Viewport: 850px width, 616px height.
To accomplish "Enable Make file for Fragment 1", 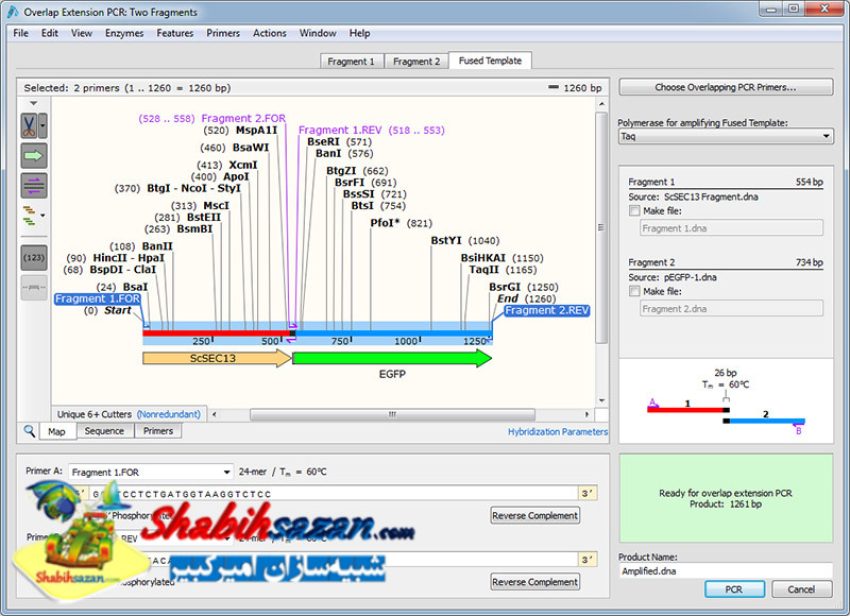I will (635, 211).
